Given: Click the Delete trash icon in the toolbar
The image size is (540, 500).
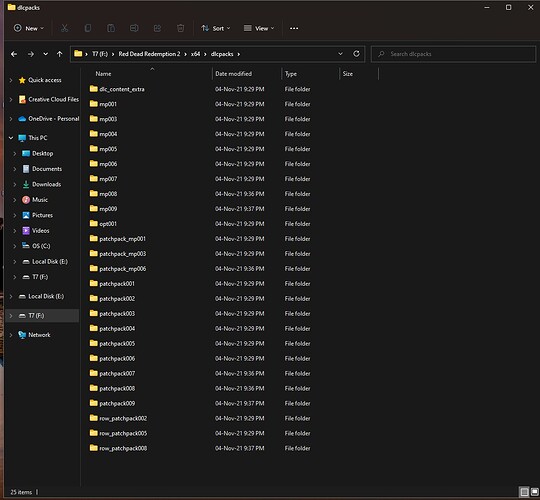Looking at the screenshot, I should point(180,28).
